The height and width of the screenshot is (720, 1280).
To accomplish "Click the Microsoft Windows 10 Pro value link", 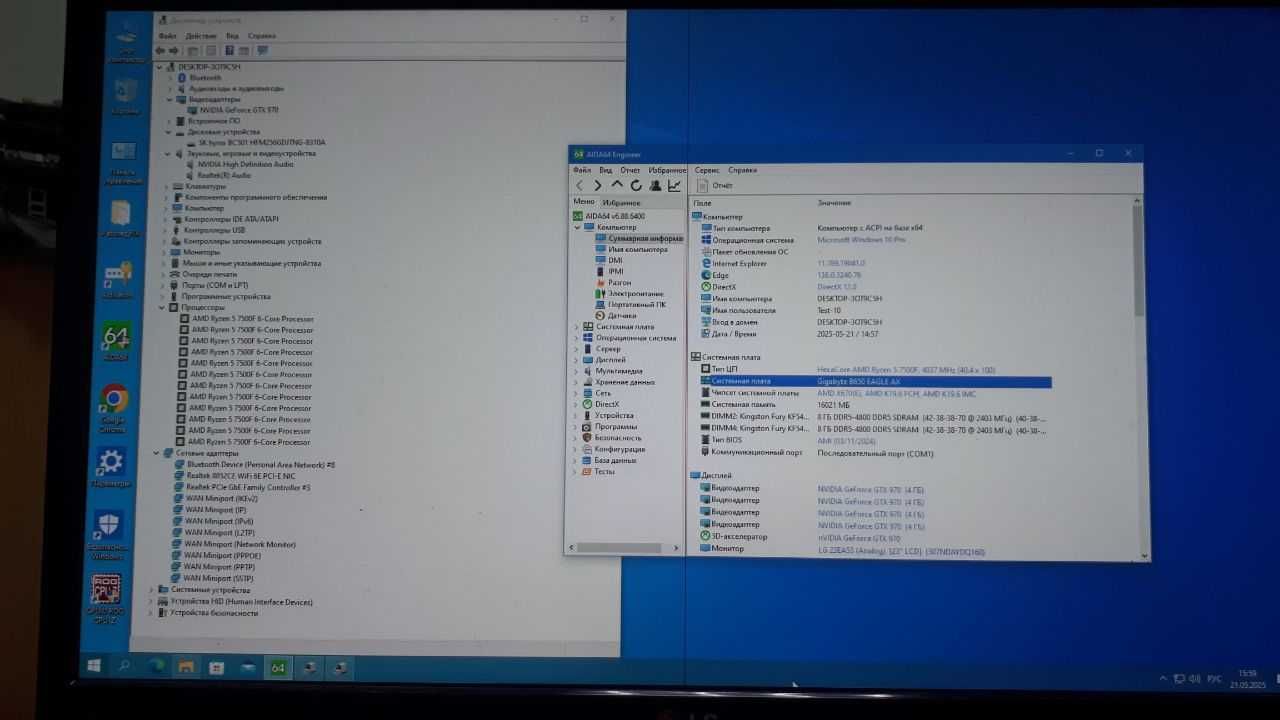I will click(861, 240).
